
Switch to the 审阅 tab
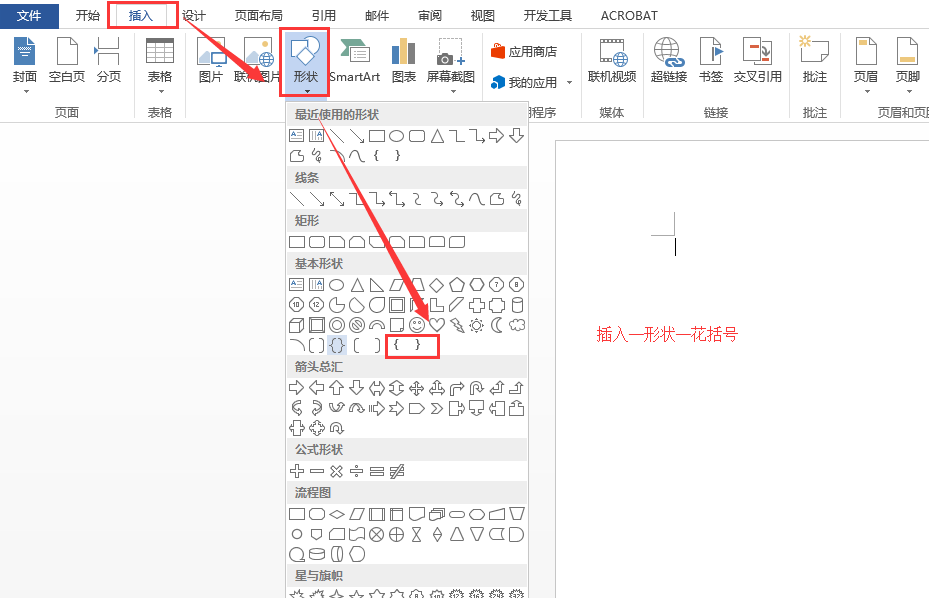point(430,15)
